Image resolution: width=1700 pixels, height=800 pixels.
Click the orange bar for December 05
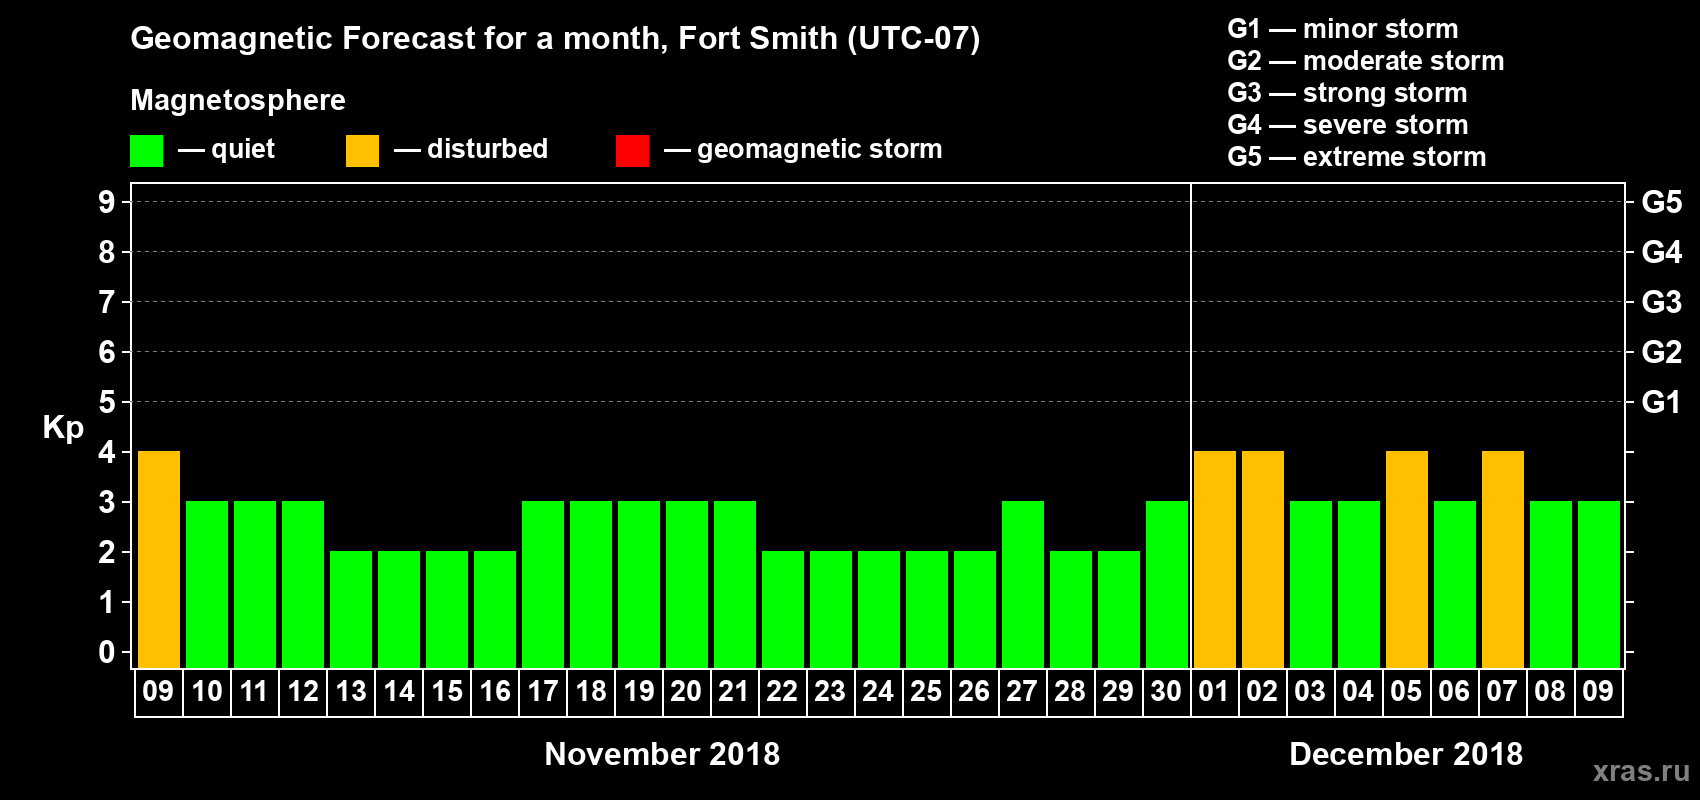click(x=1407, y=559)
